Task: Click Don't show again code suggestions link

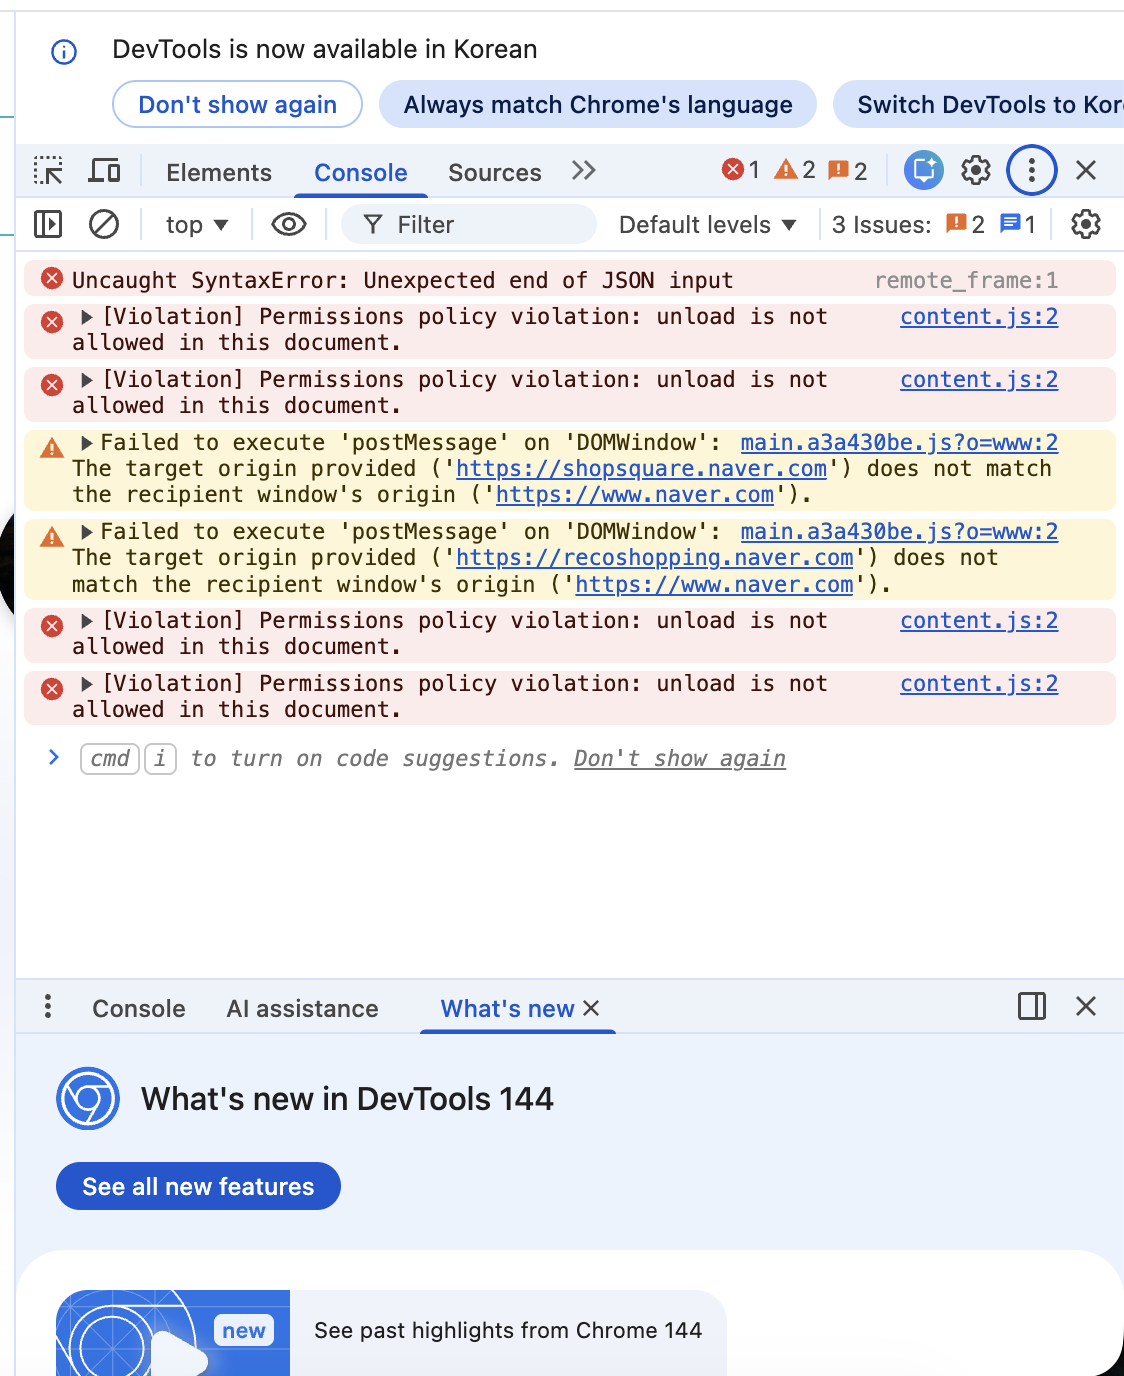Action: (x=680, y=759)
